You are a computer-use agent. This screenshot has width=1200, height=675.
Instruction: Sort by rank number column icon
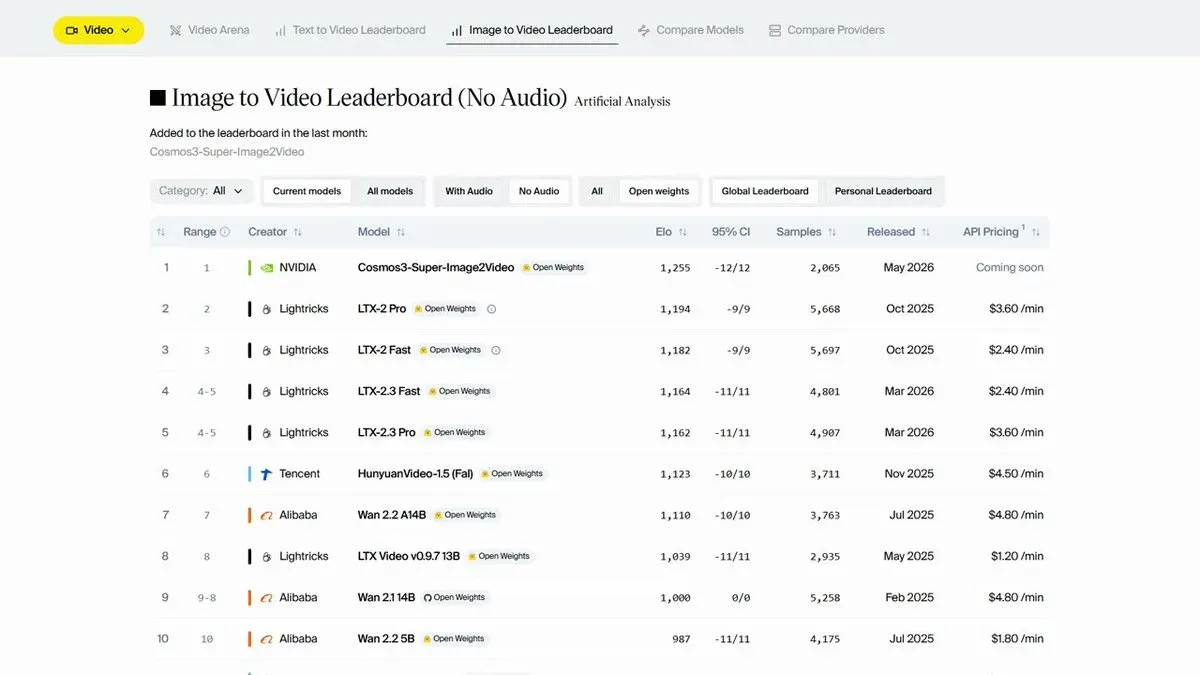[161, 232]
